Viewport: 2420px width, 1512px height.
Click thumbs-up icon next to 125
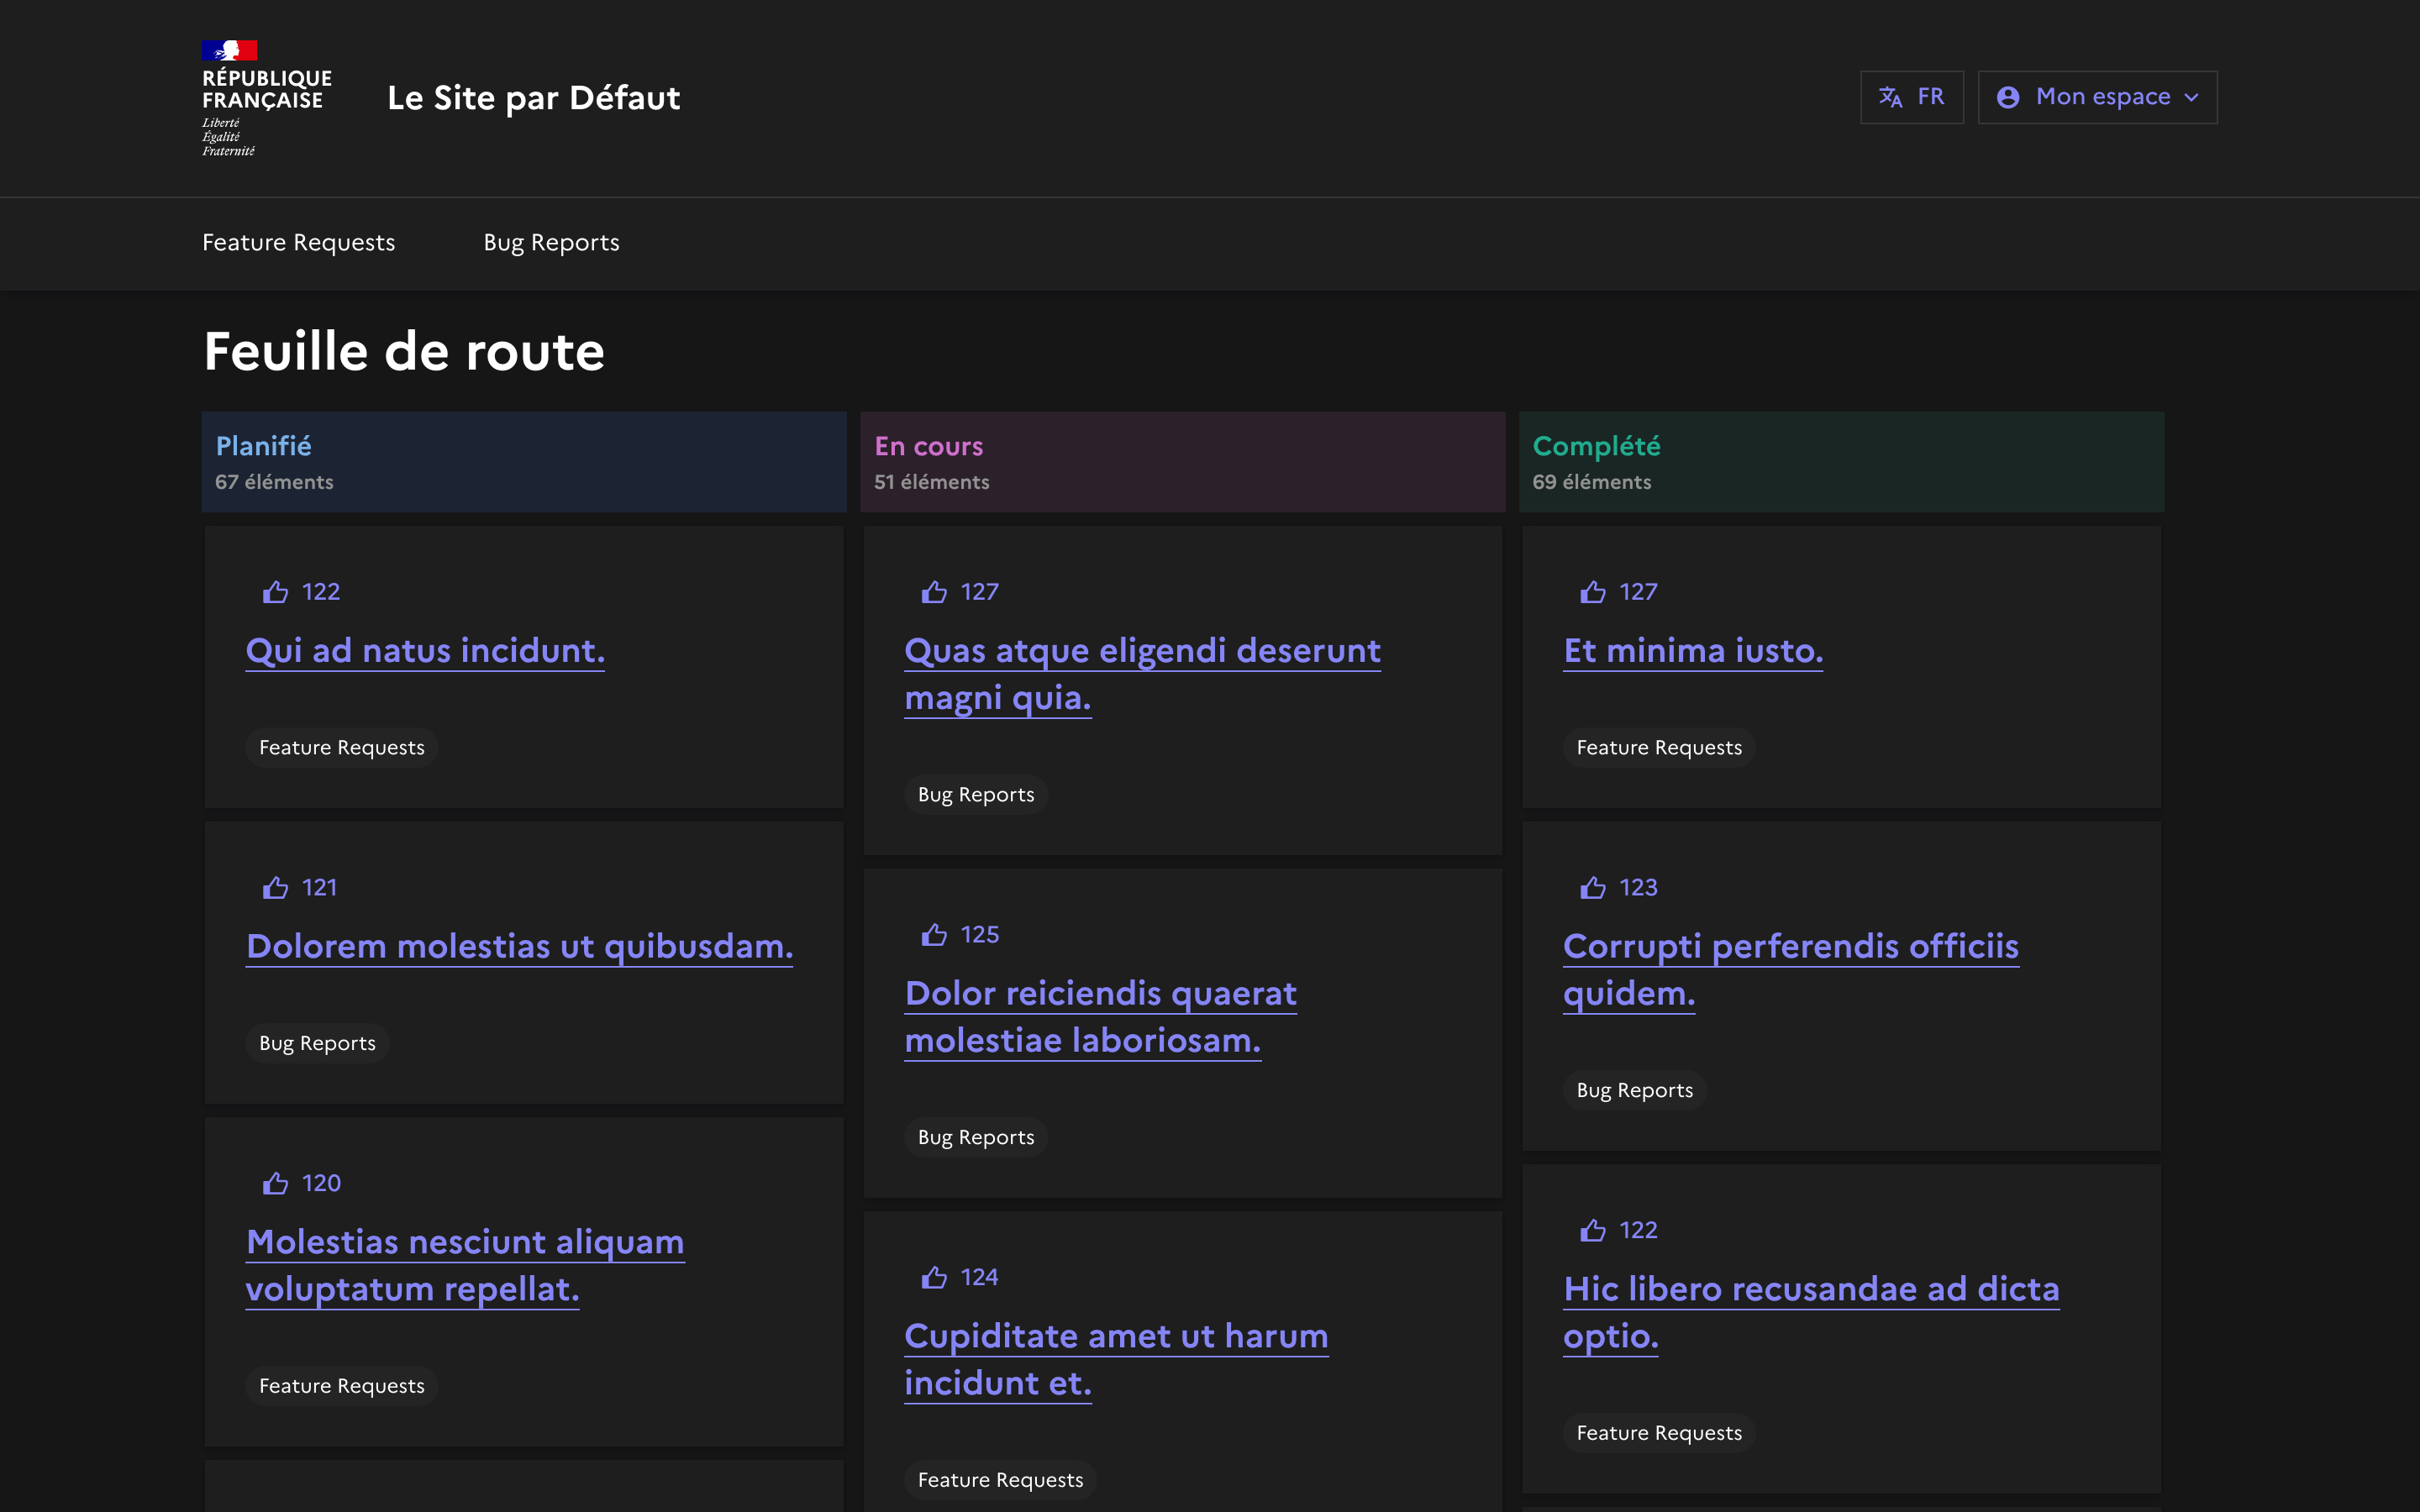coord(934,935)
